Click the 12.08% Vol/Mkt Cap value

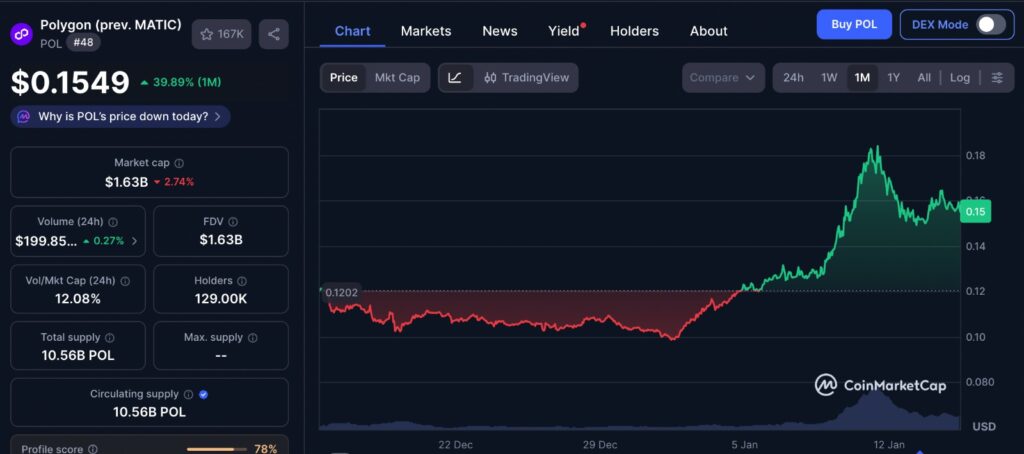pyautogui.click(x=78, y=299)
